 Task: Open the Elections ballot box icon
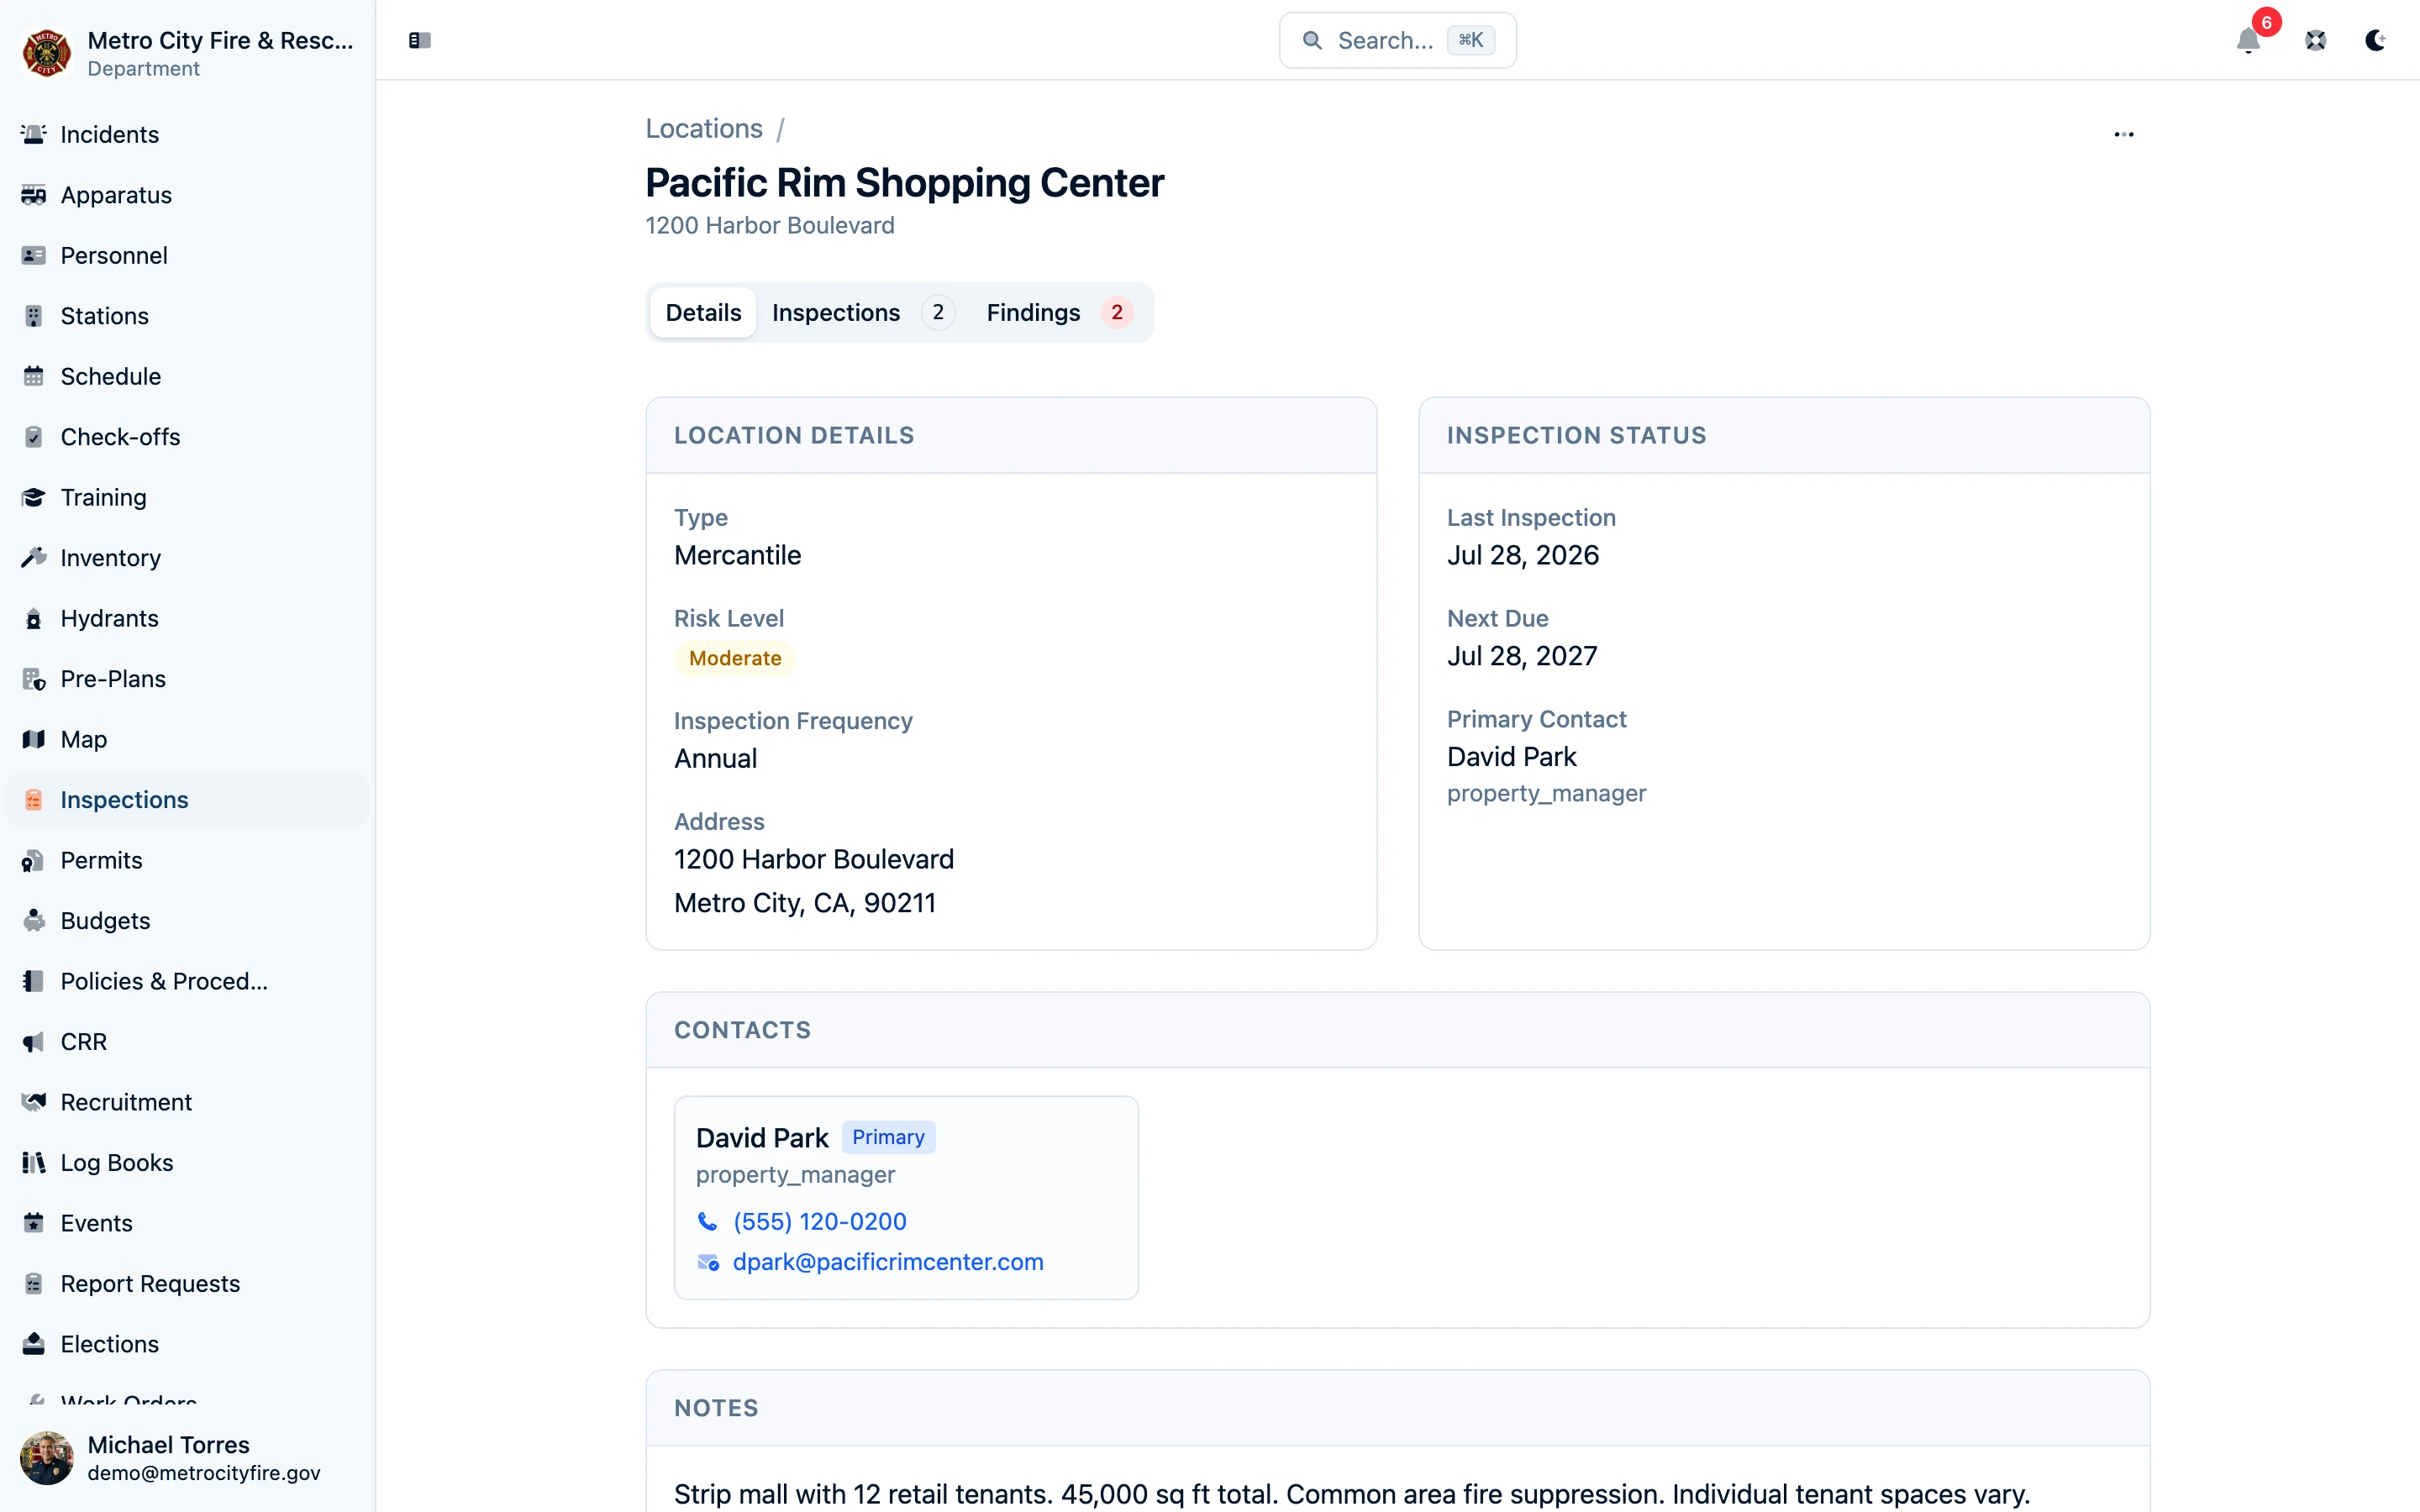tap(34, 1344)
